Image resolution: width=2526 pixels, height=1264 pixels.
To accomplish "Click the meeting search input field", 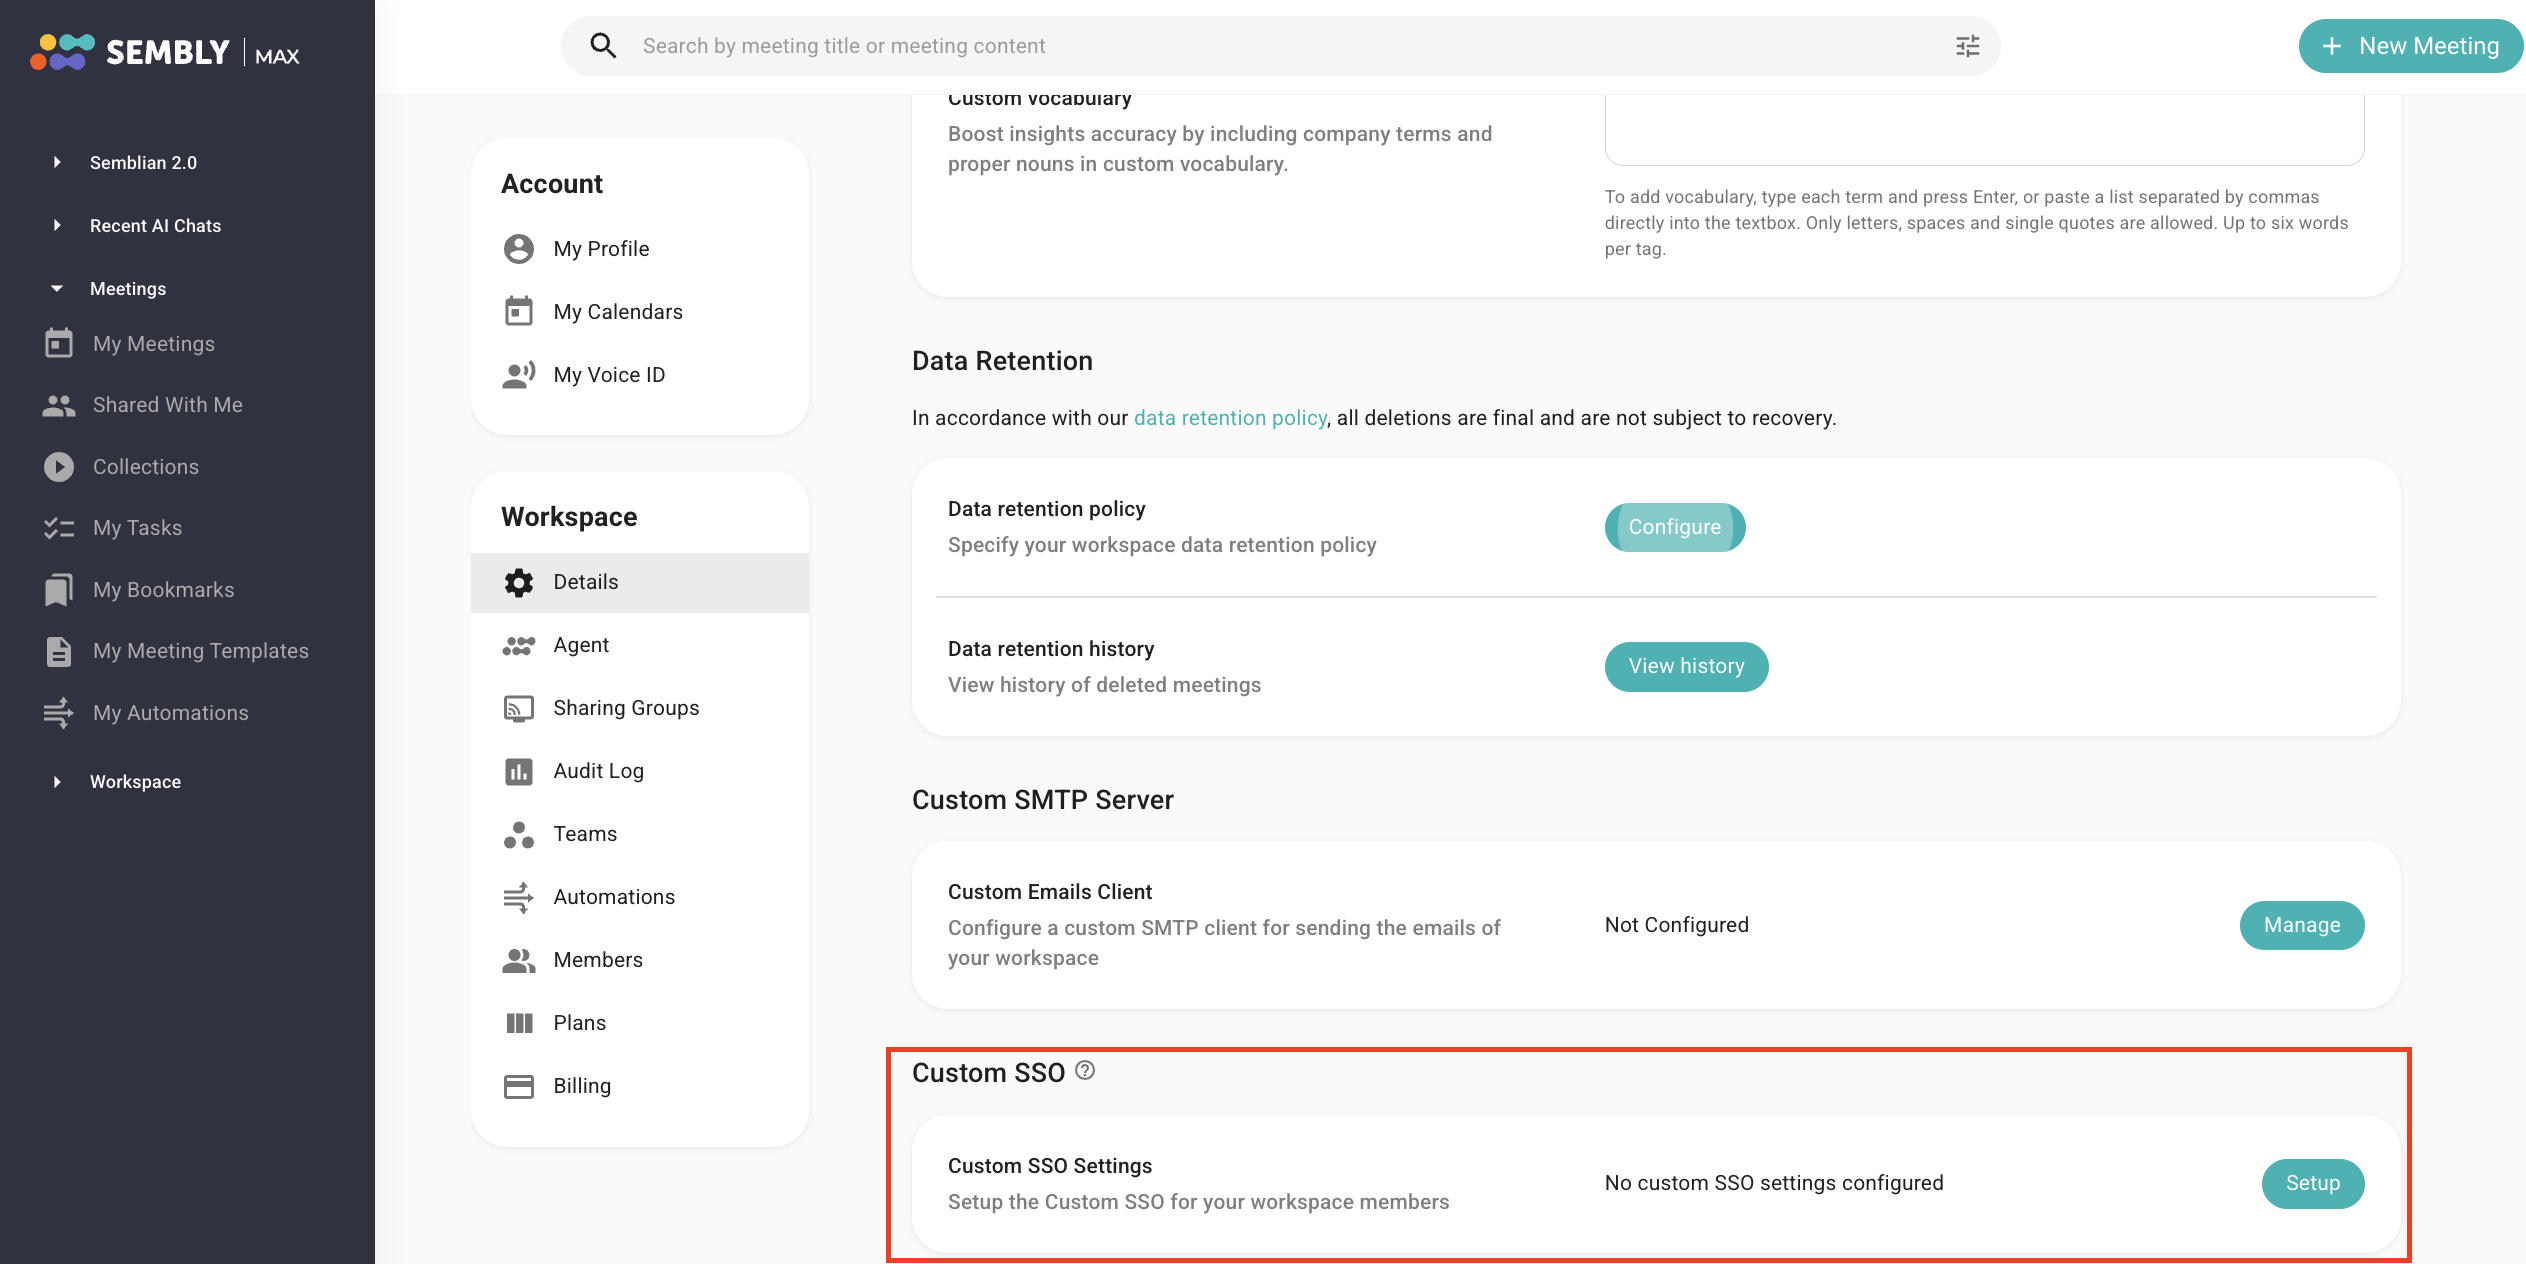I will coord(1280,46).
